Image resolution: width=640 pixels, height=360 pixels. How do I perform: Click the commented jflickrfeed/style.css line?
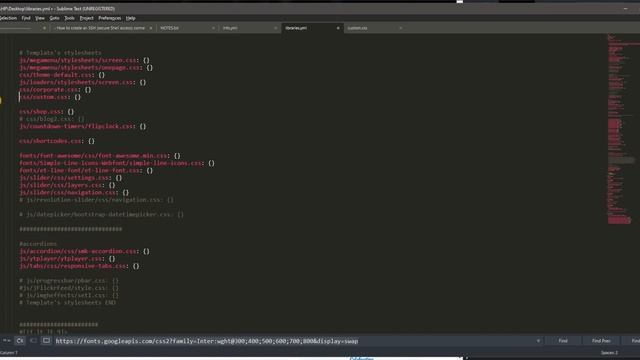(x=69, y=288)
